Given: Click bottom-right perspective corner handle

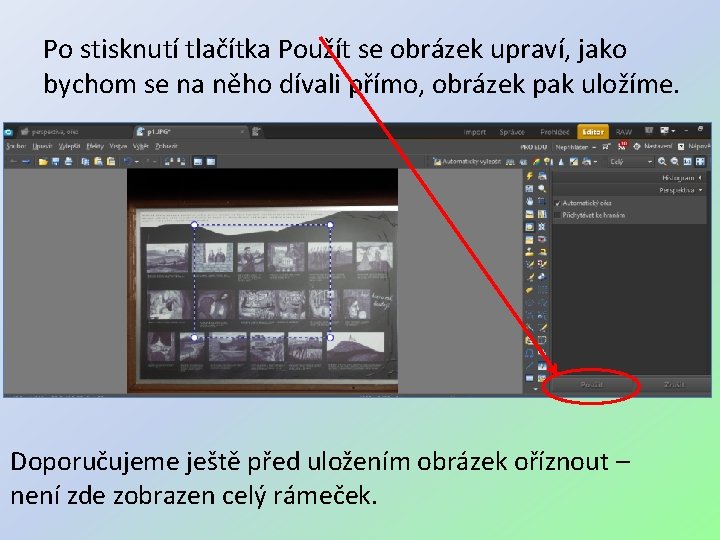Looking at the screenshot, I should coord(330,338).
